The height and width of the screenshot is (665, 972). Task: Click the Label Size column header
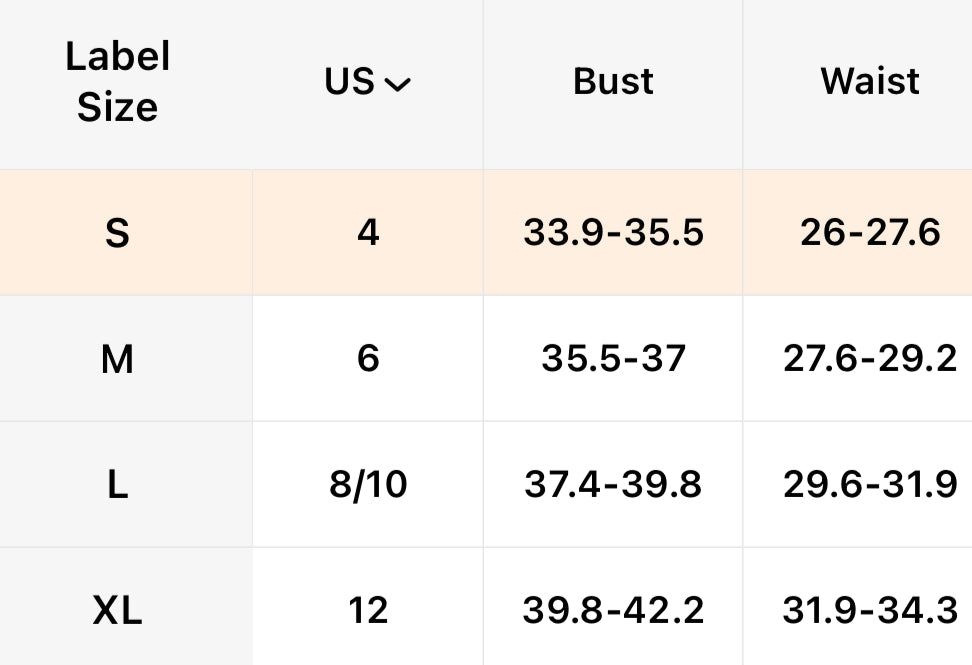pos(117,82)
